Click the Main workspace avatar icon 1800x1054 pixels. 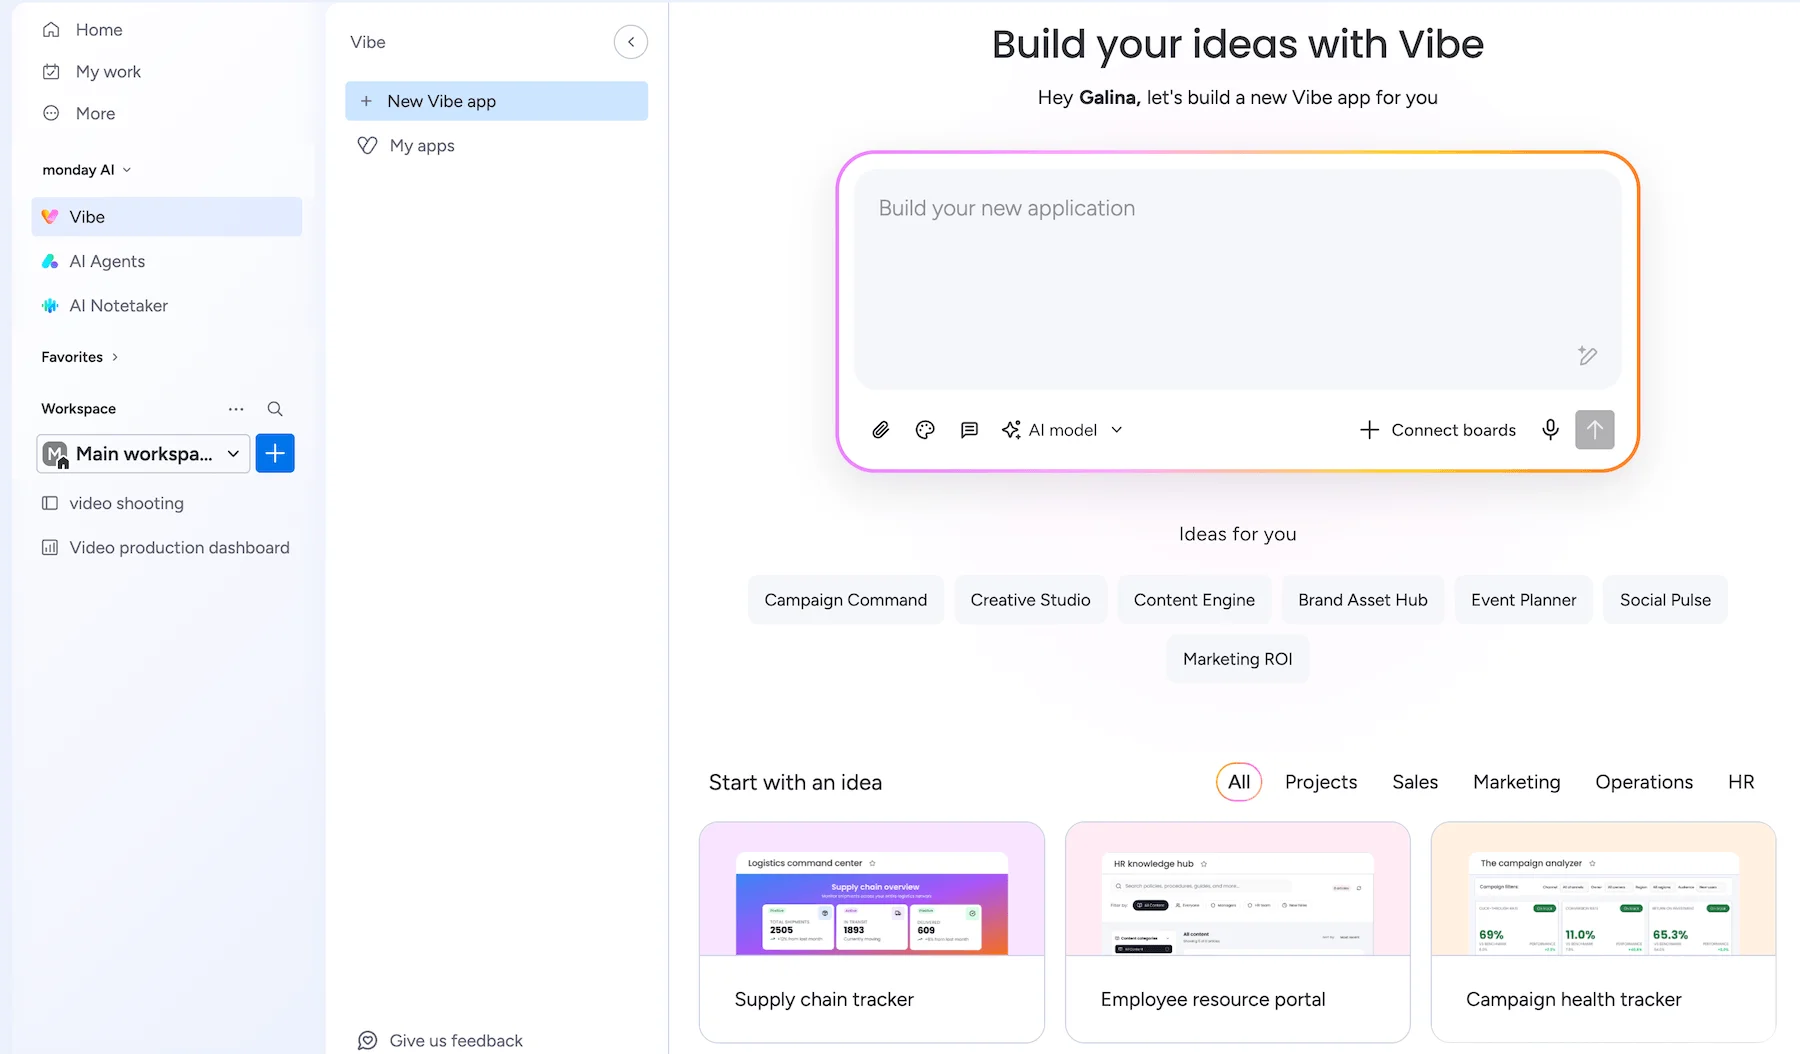coord(56,454)
